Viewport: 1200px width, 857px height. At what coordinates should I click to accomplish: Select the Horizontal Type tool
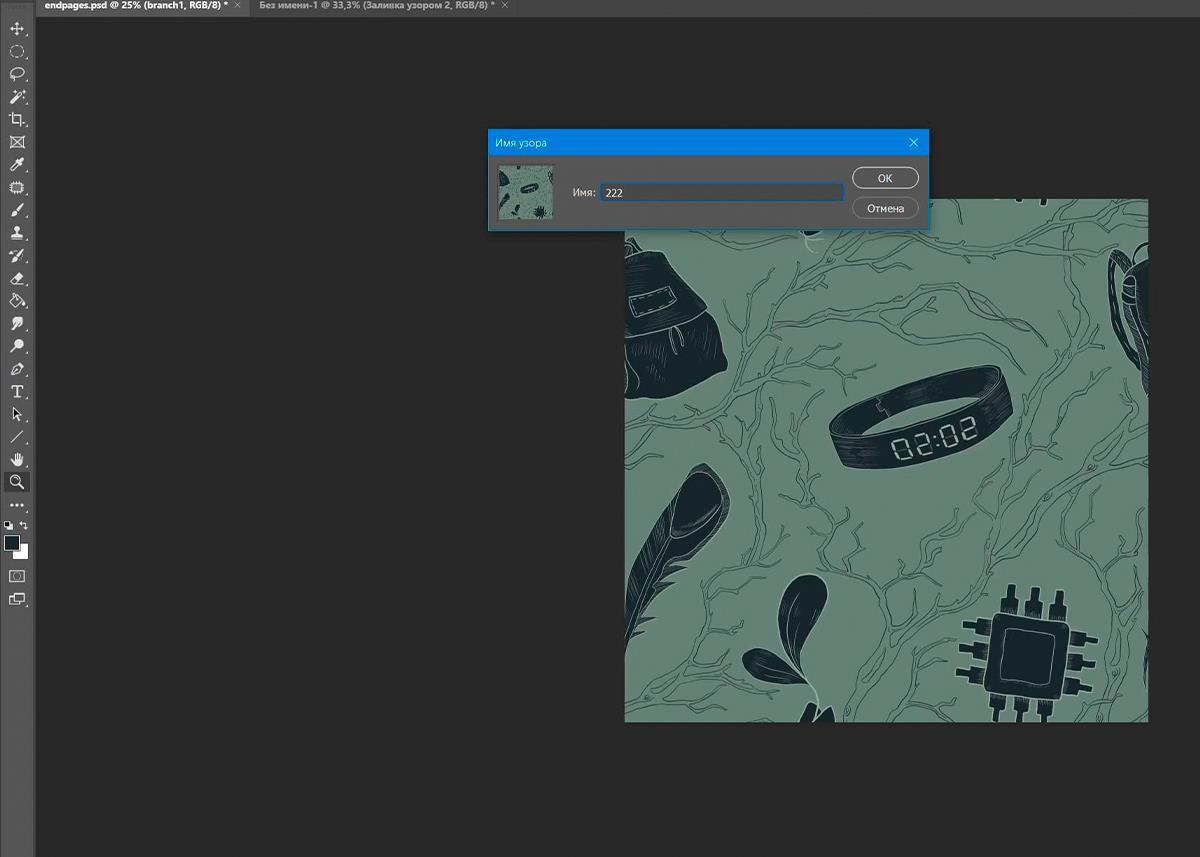point(17,391)
